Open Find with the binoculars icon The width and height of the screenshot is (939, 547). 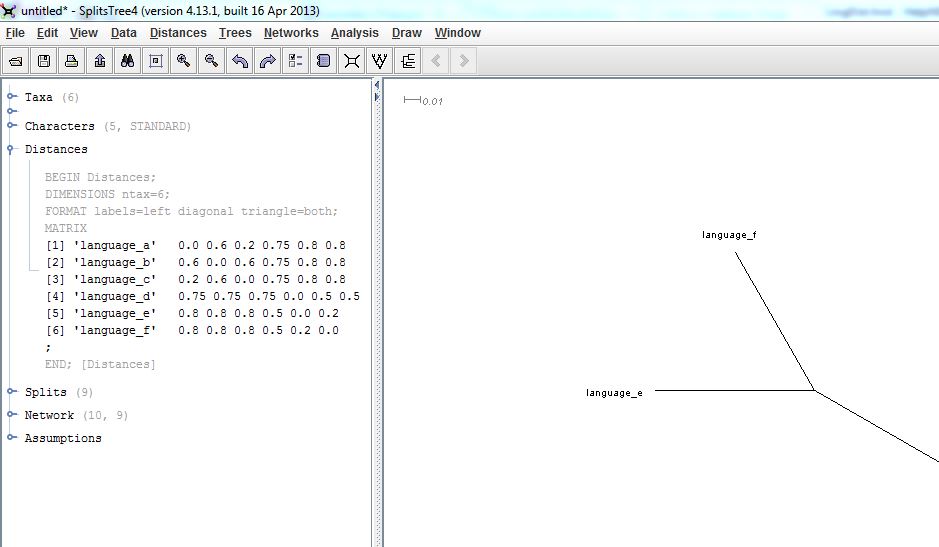coord(128,61)
